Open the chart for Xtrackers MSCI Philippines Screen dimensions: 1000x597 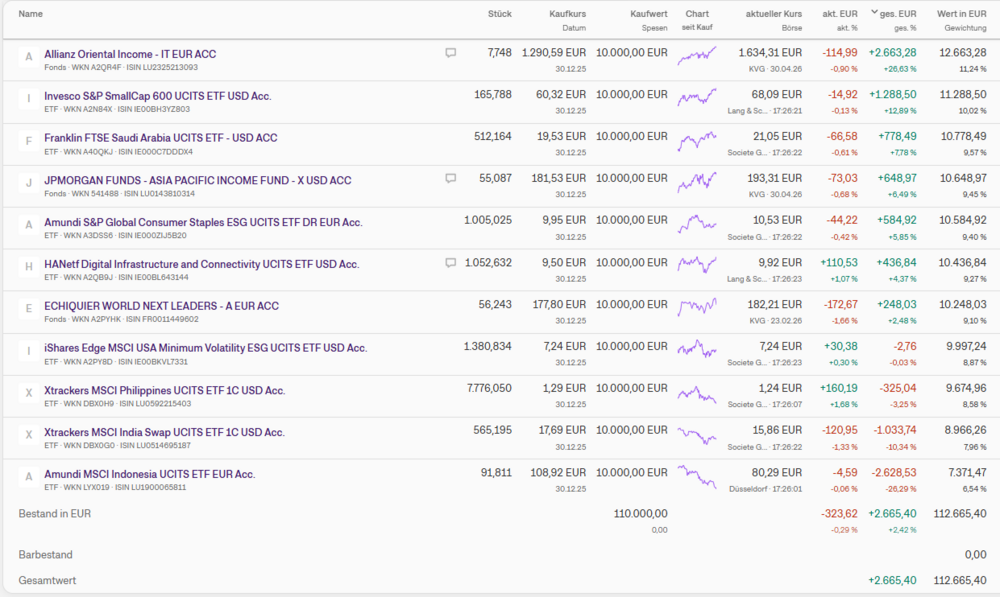tap(697, 394)
